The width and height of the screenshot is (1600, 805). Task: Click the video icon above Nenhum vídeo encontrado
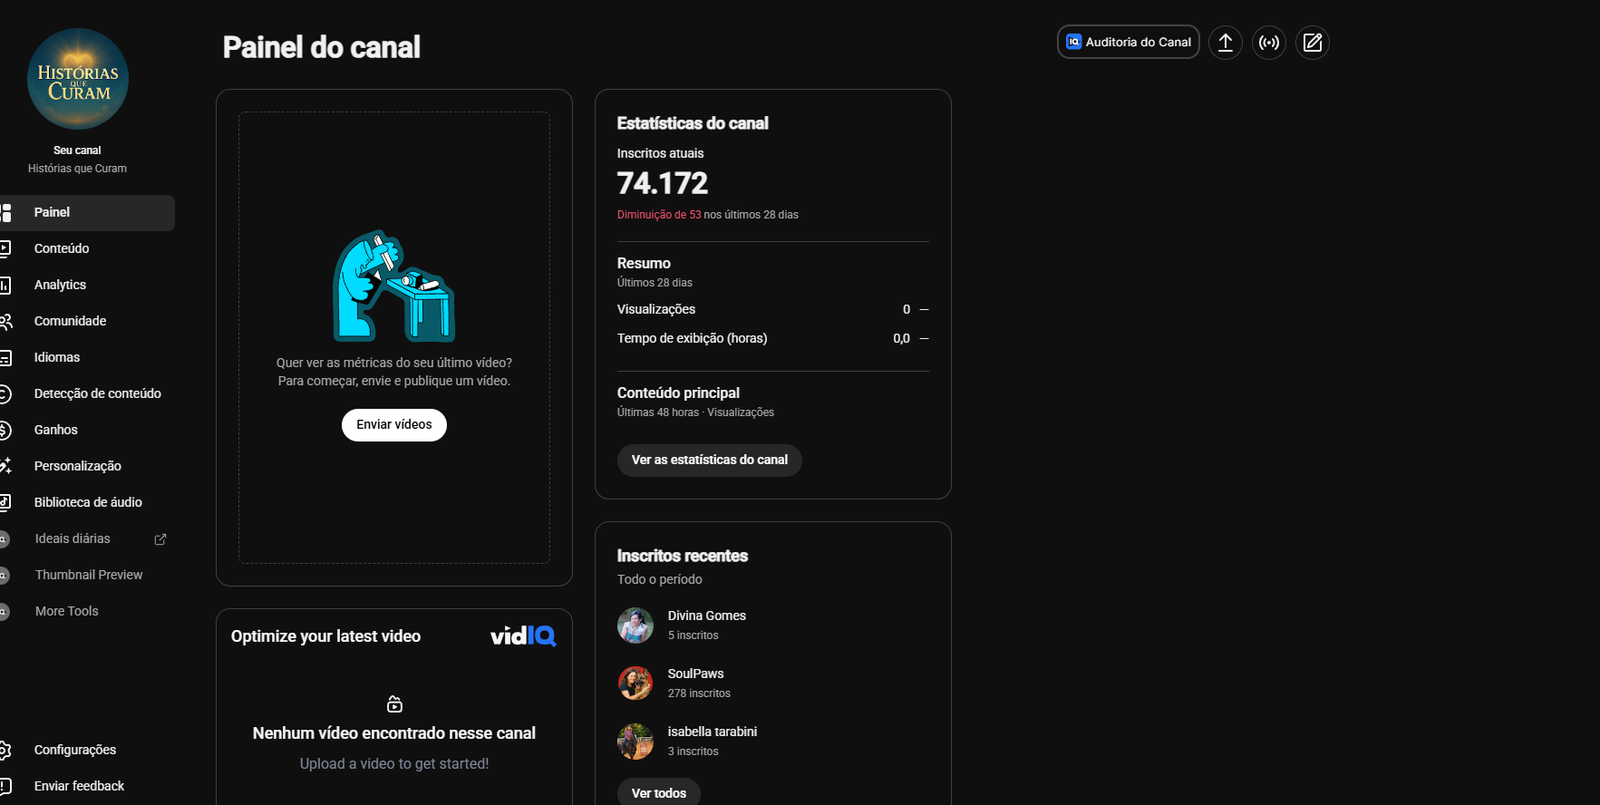coord(395,704)
